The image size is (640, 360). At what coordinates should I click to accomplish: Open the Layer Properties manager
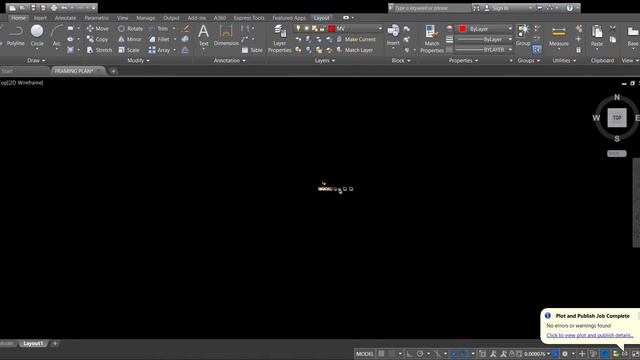coord(280,39)
